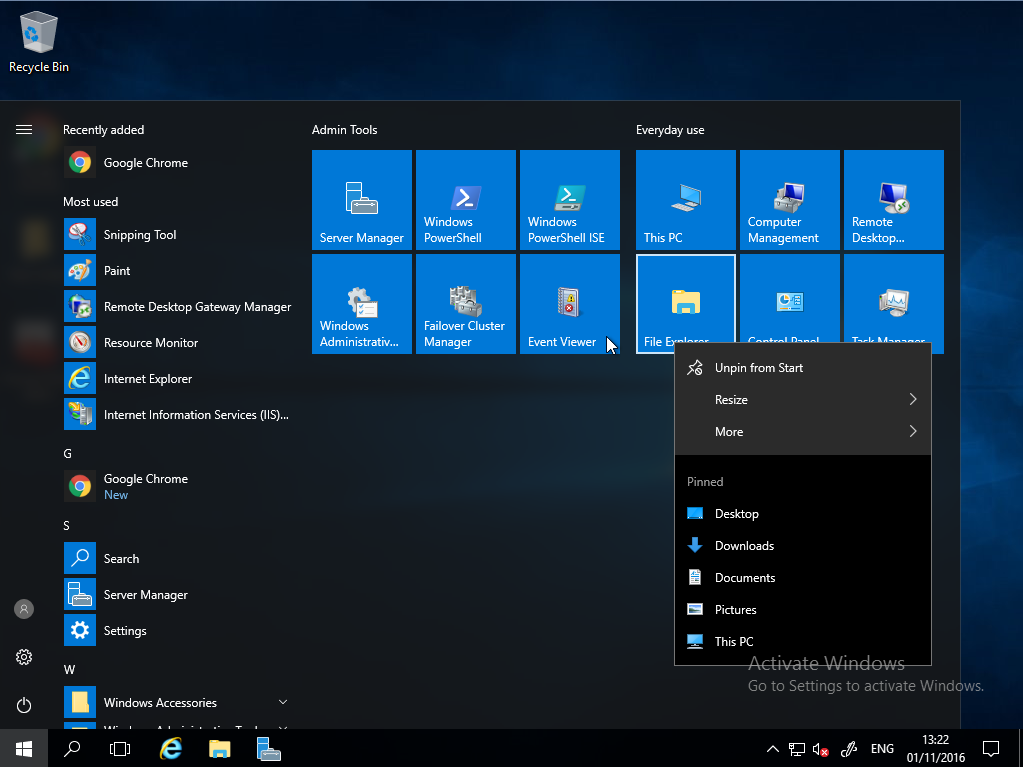Expand the Start hamburger menu

[24, 130]
